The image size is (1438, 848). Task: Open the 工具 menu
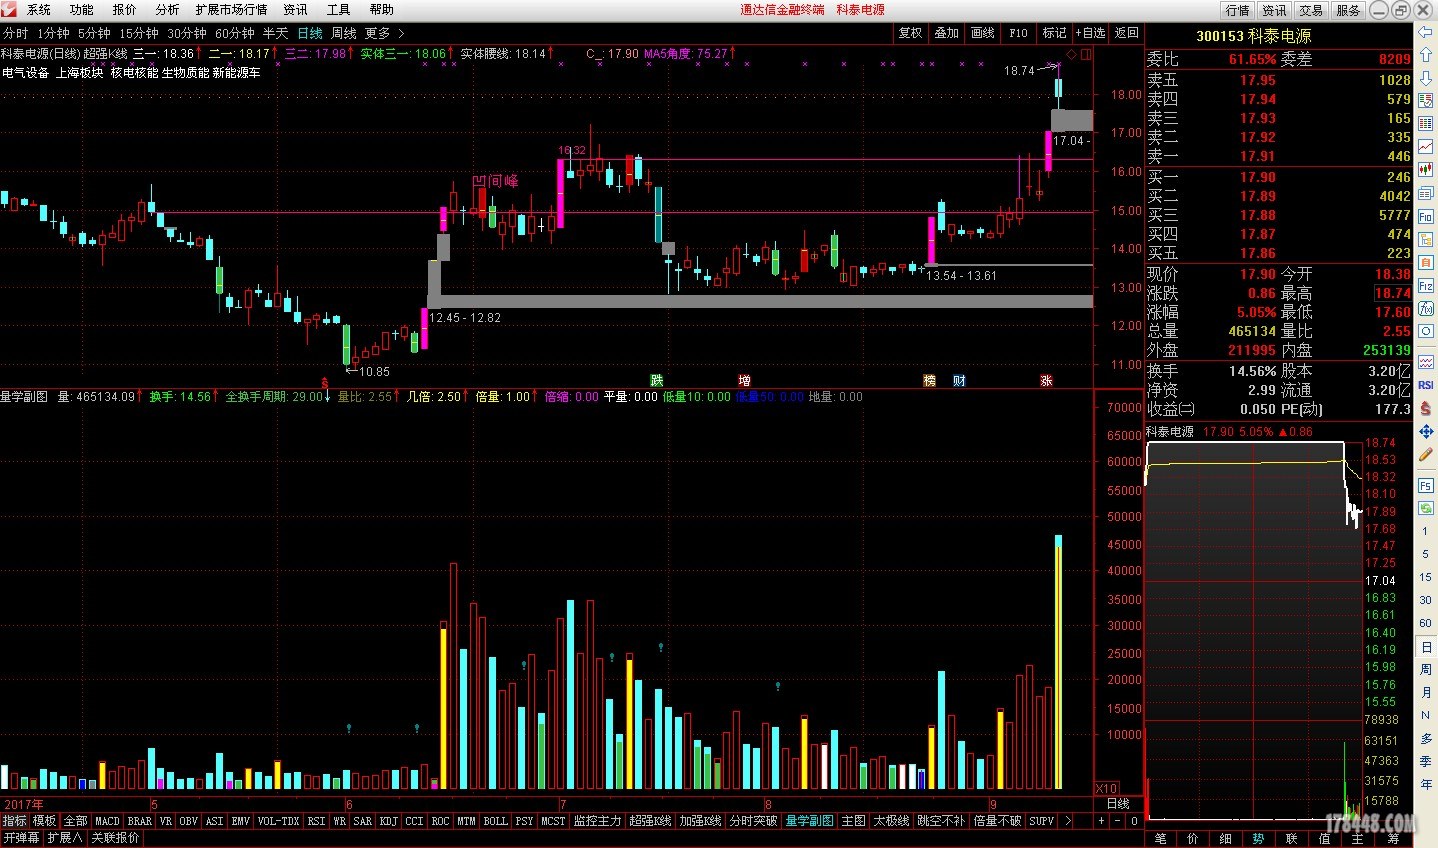click(x=339, y=9)
